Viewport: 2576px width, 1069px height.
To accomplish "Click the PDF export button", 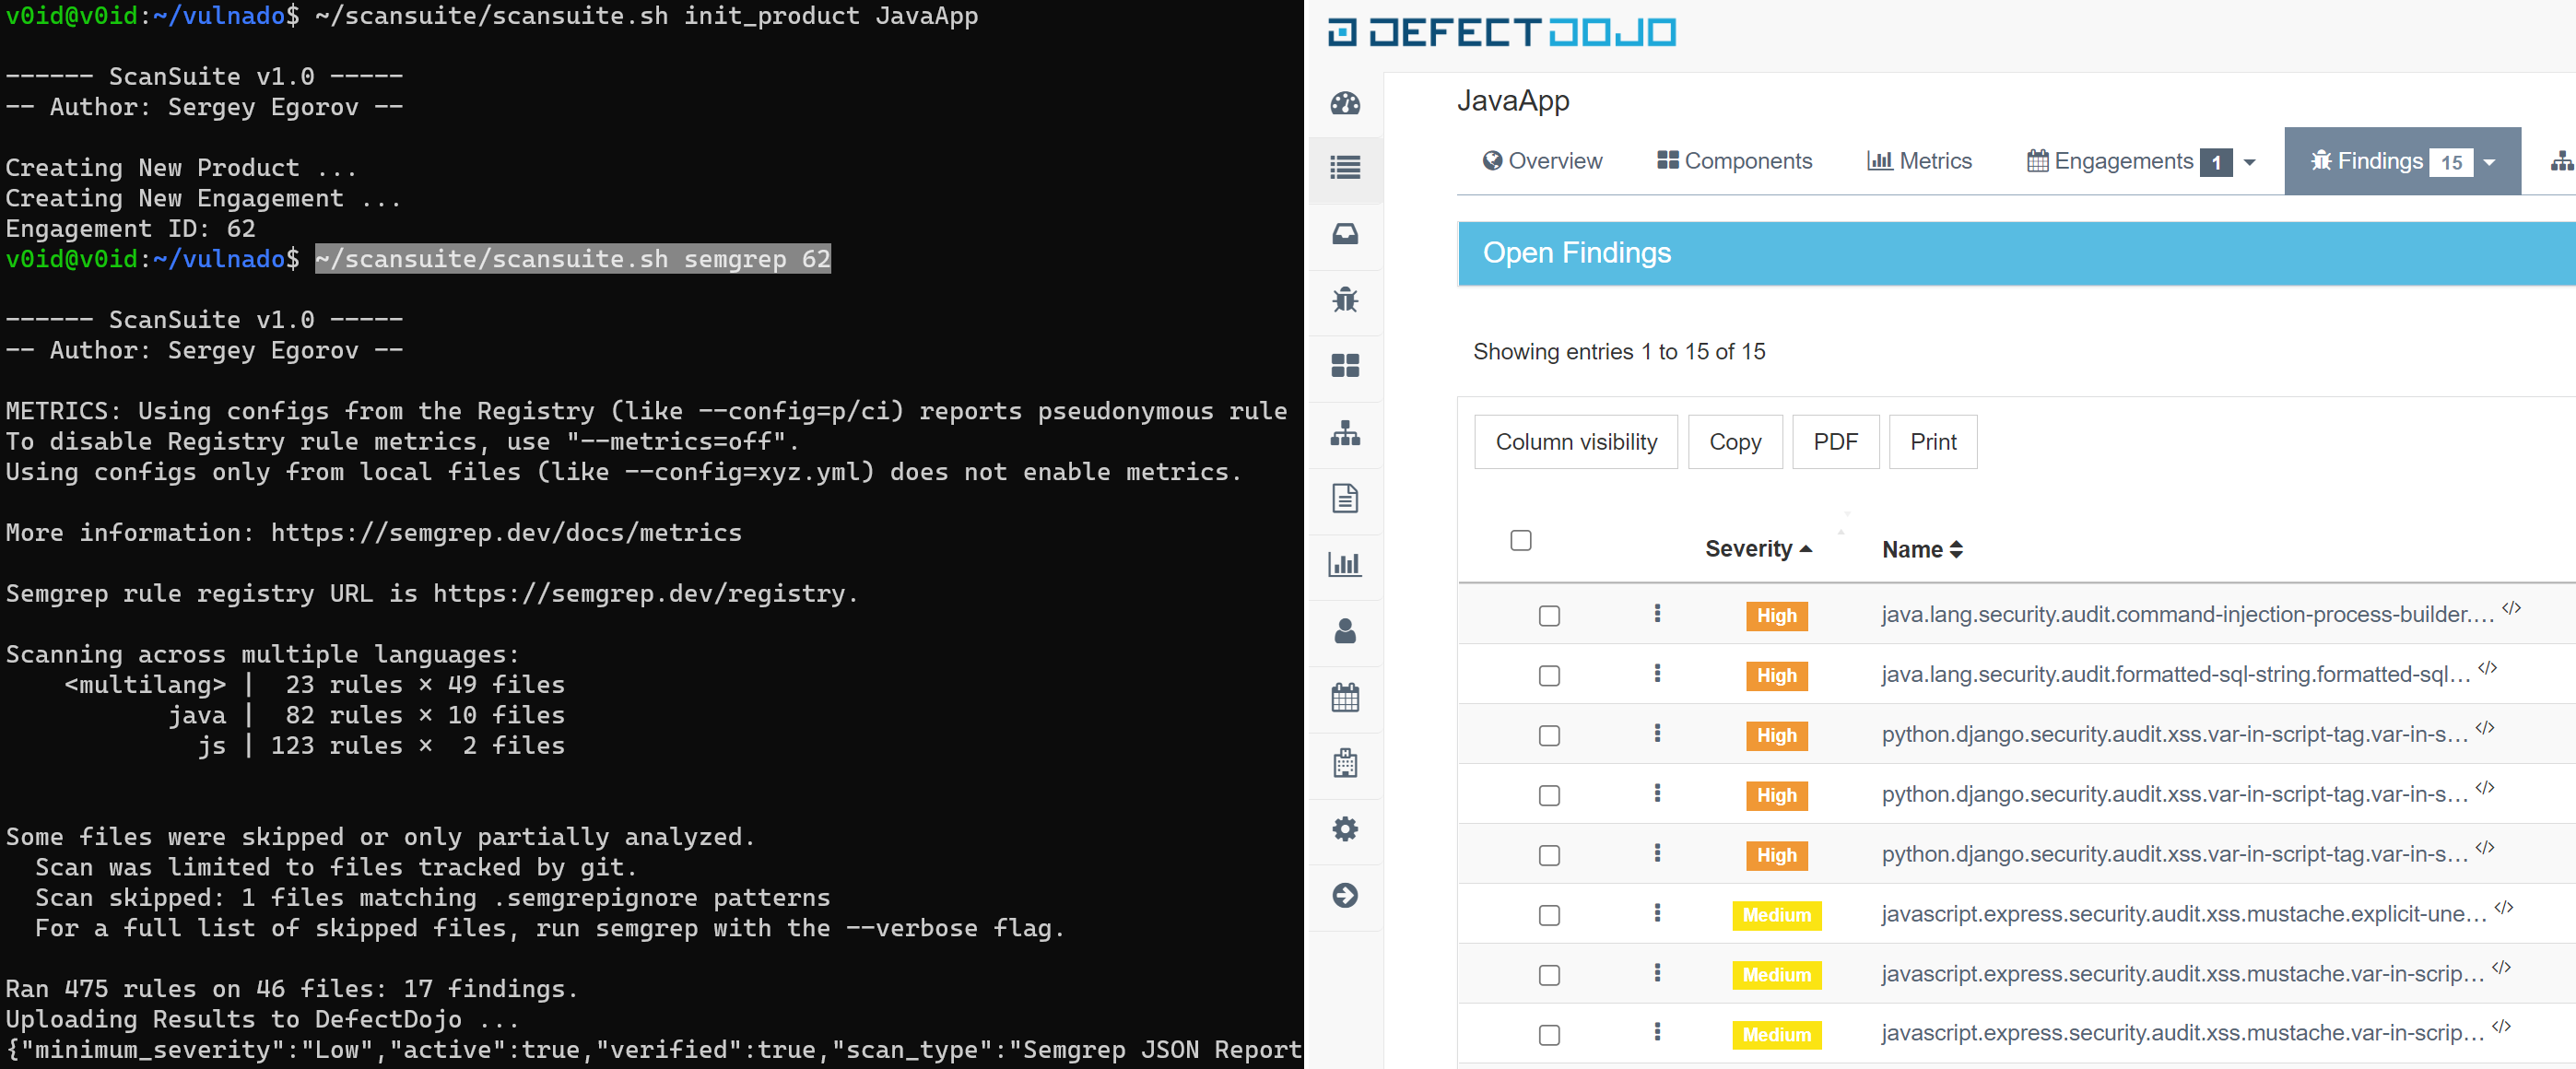I will pos(1835,442).
